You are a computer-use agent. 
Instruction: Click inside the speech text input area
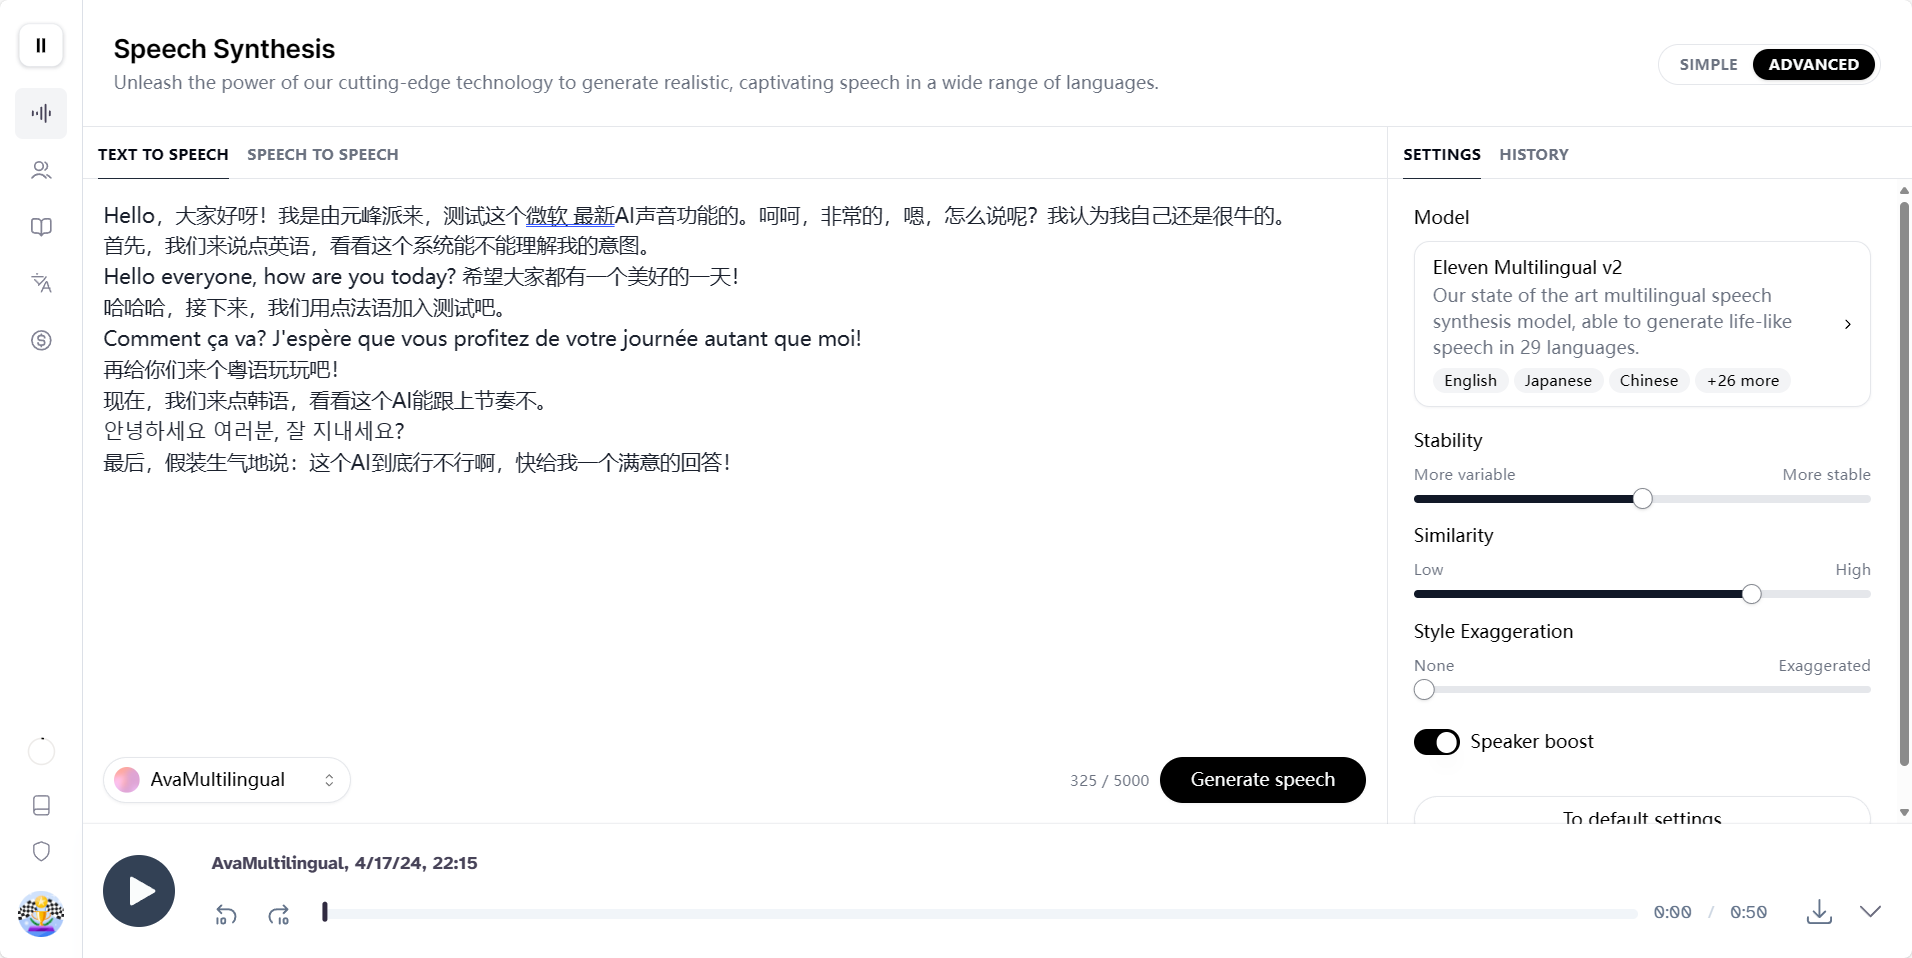(734, 465)
